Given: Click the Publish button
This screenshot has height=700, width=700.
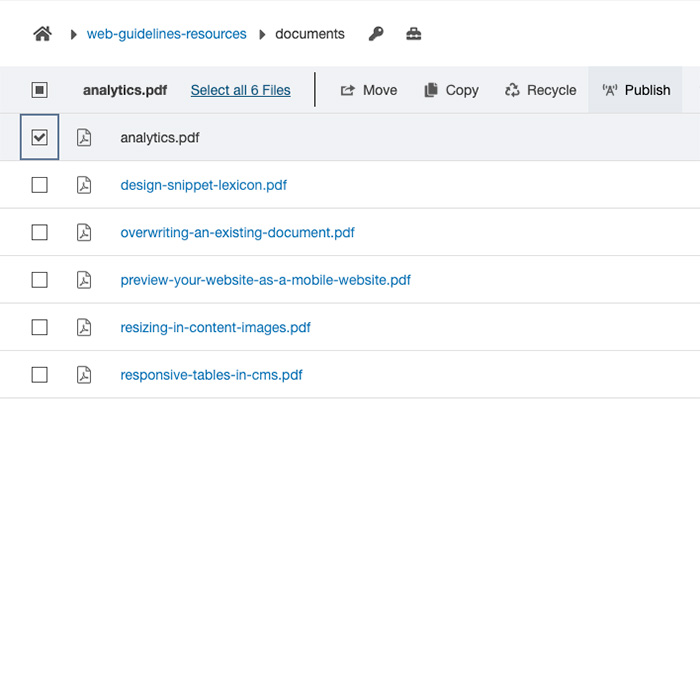Looking at the screenshot, I should [x=636, y=90].
